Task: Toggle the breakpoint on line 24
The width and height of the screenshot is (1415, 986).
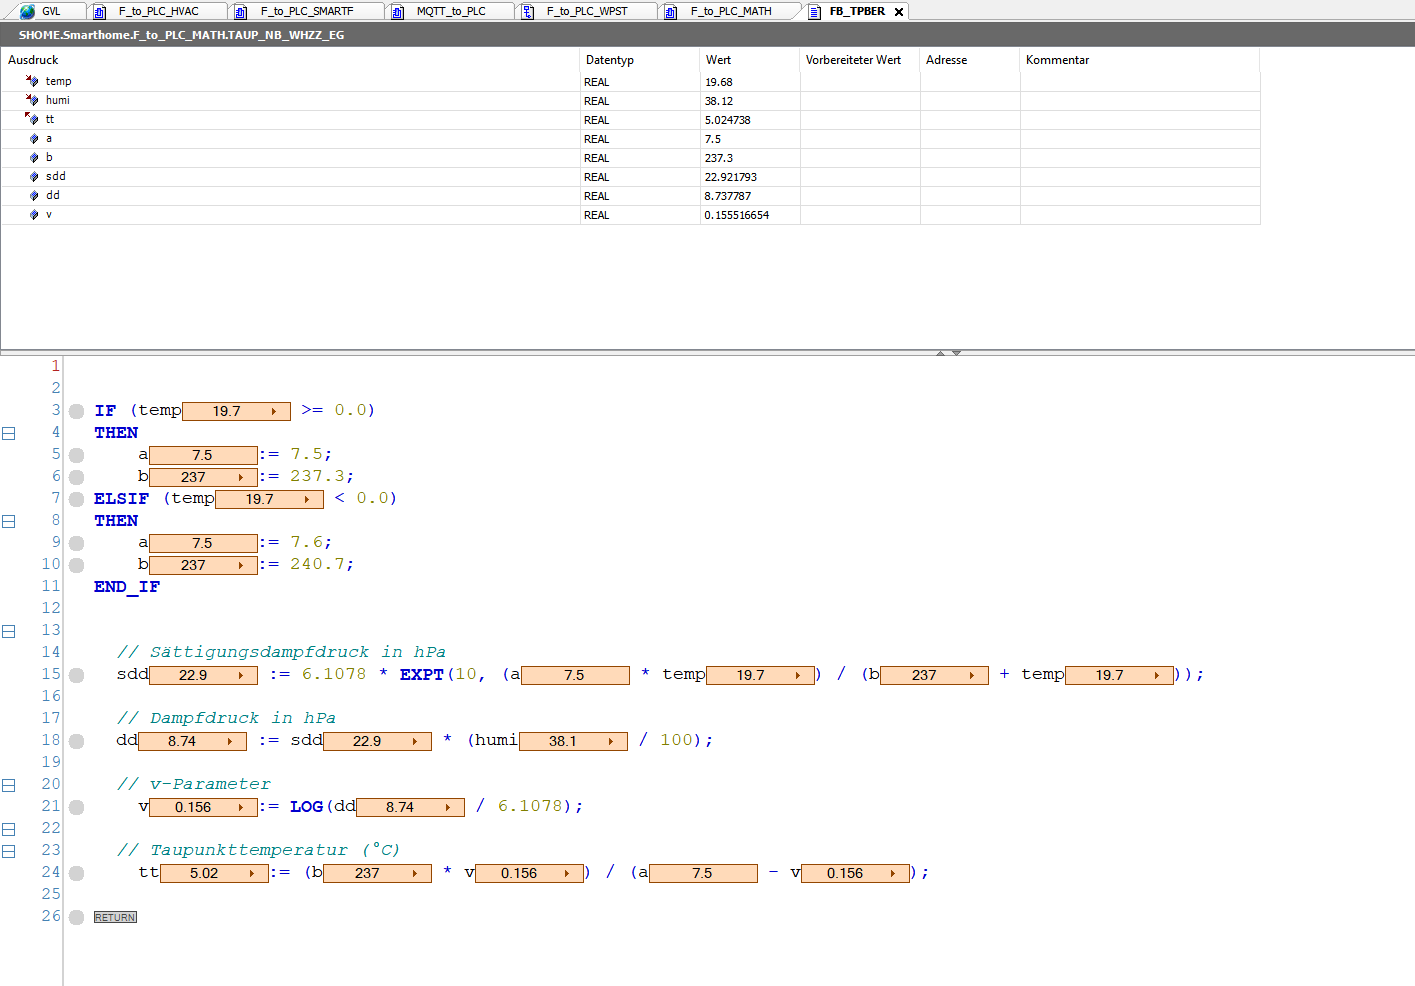Action: pos(77,873)
